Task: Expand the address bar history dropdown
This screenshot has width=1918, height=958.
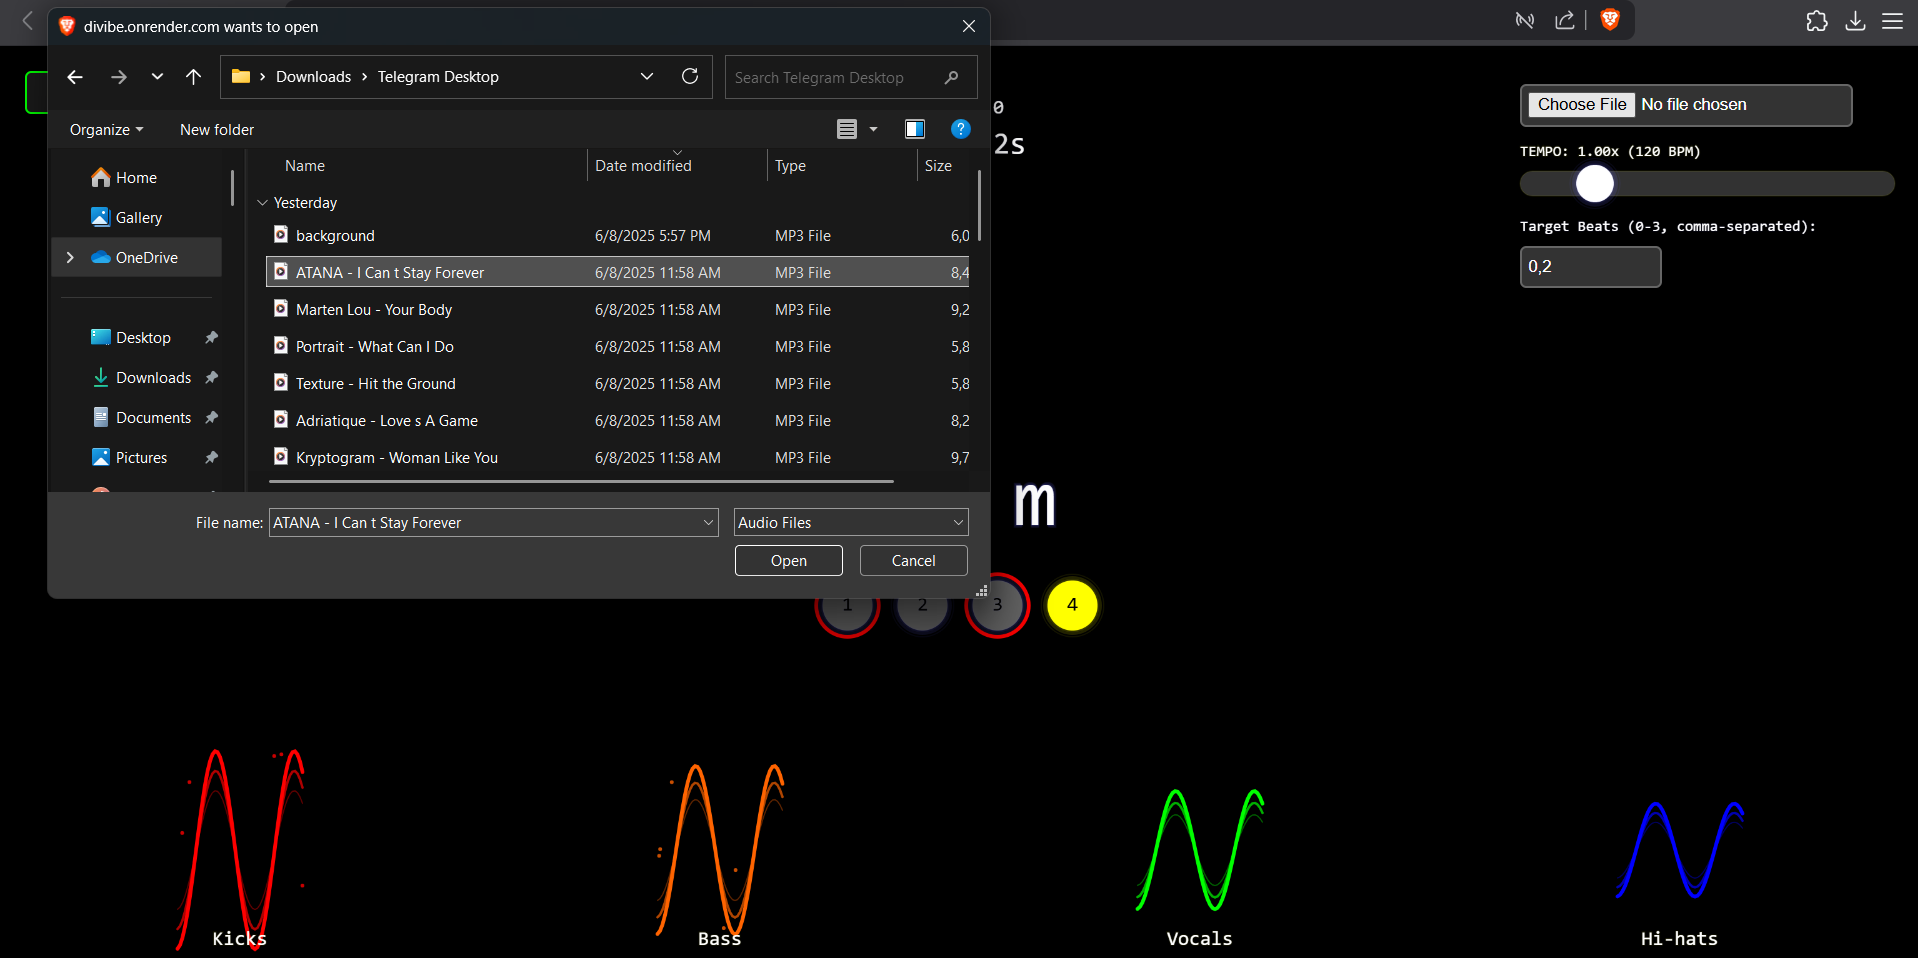Action: [647, 77]
